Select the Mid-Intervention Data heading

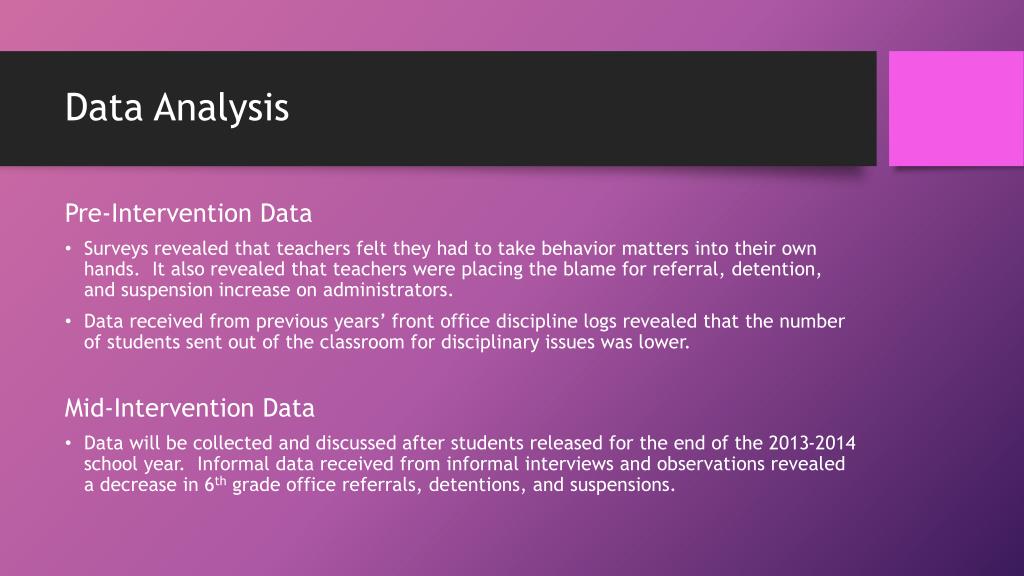(x=189, y=408)
